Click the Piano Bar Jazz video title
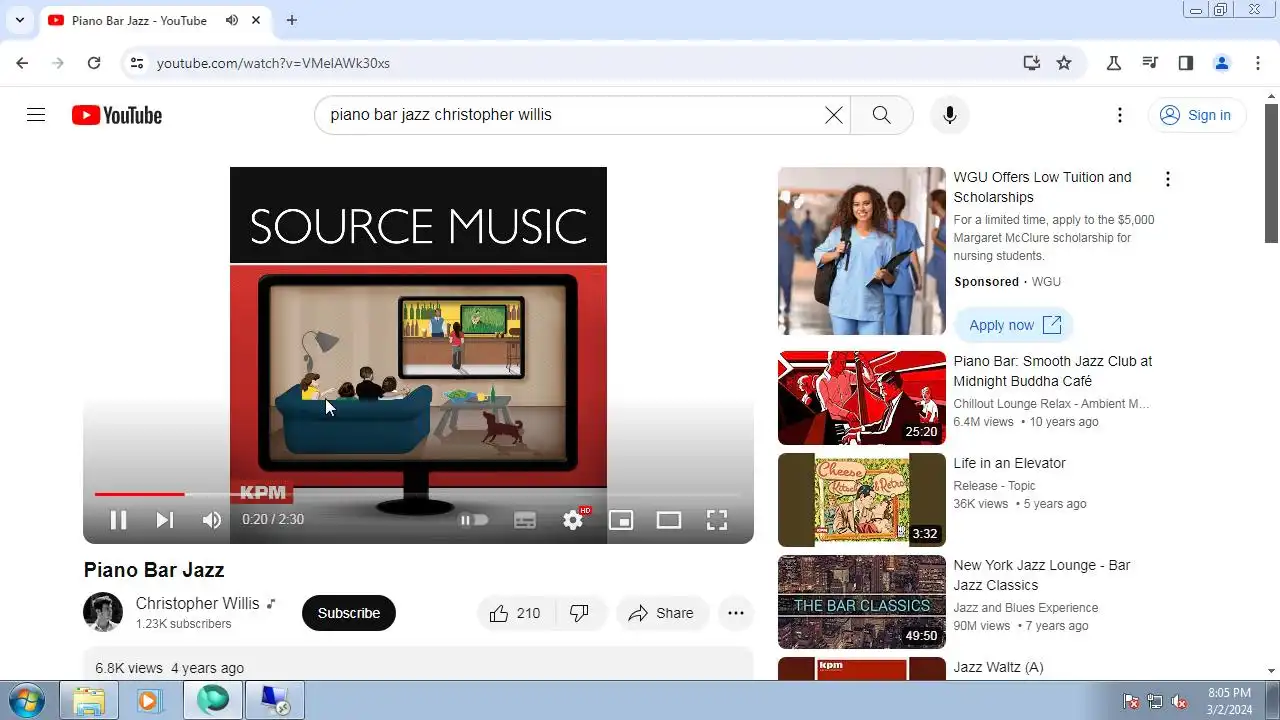The height and width of the screenshot is (720, 1280). [x=154, y=570]
